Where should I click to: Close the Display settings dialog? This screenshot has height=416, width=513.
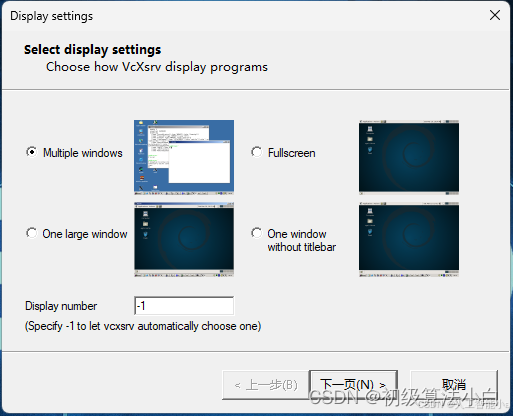495,15
